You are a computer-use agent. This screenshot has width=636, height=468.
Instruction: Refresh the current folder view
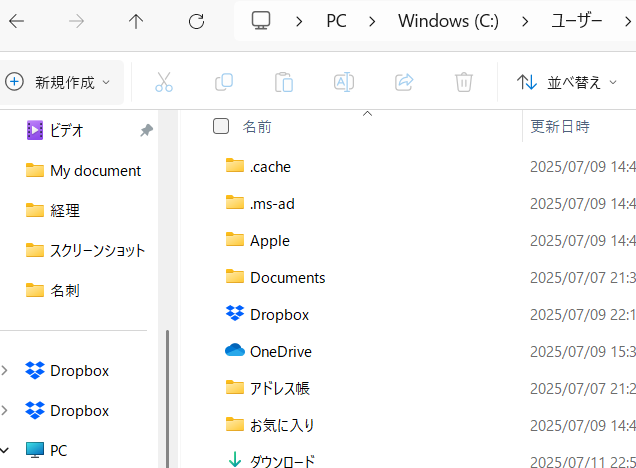tap(197, 21)
